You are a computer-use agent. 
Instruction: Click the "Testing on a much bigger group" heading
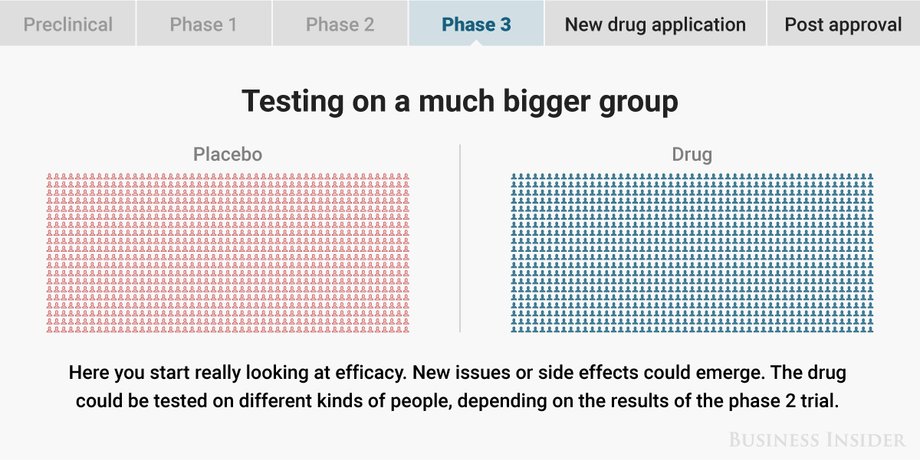460,102
